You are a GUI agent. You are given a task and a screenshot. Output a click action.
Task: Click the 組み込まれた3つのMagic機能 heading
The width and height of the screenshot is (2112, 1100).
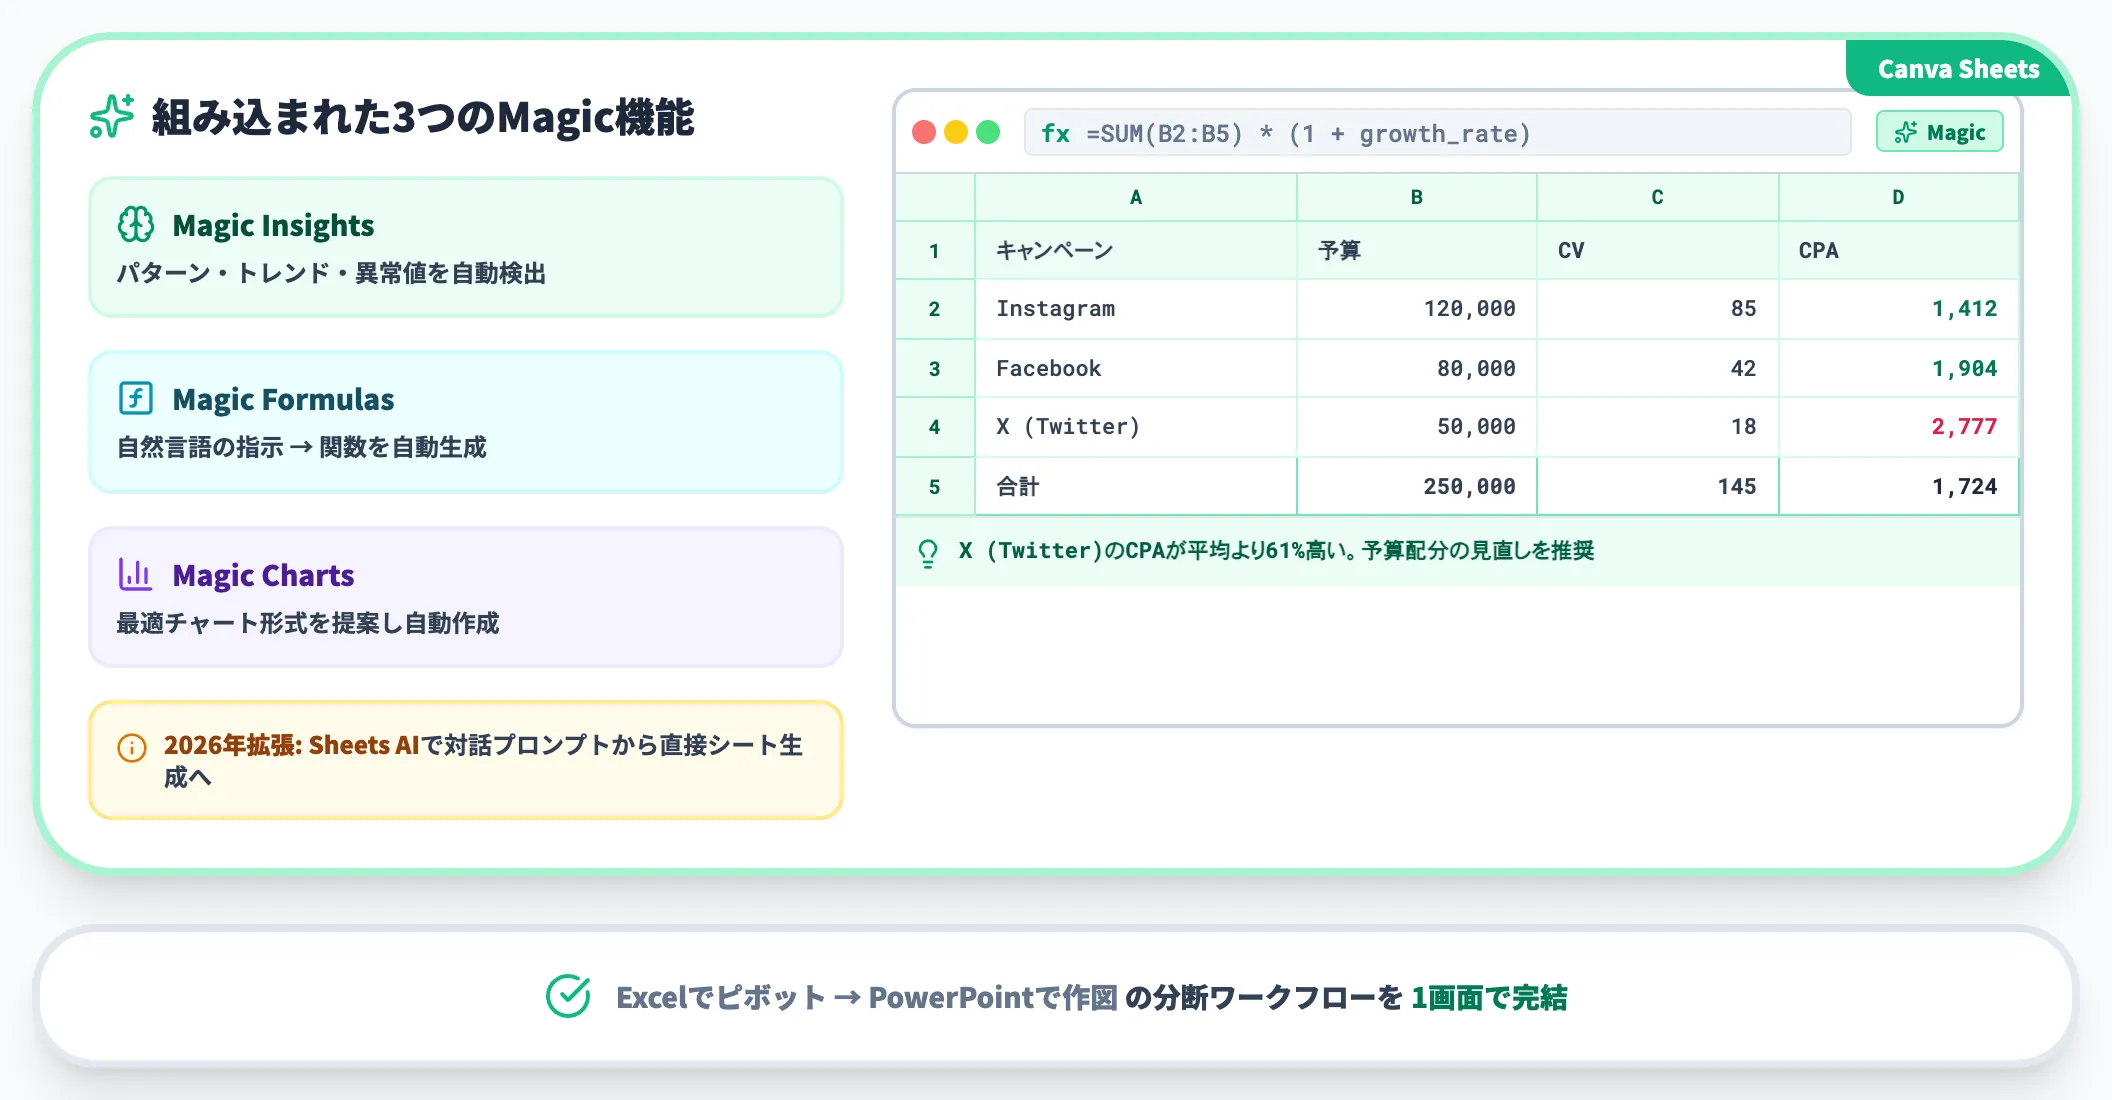tap(423, 117)
